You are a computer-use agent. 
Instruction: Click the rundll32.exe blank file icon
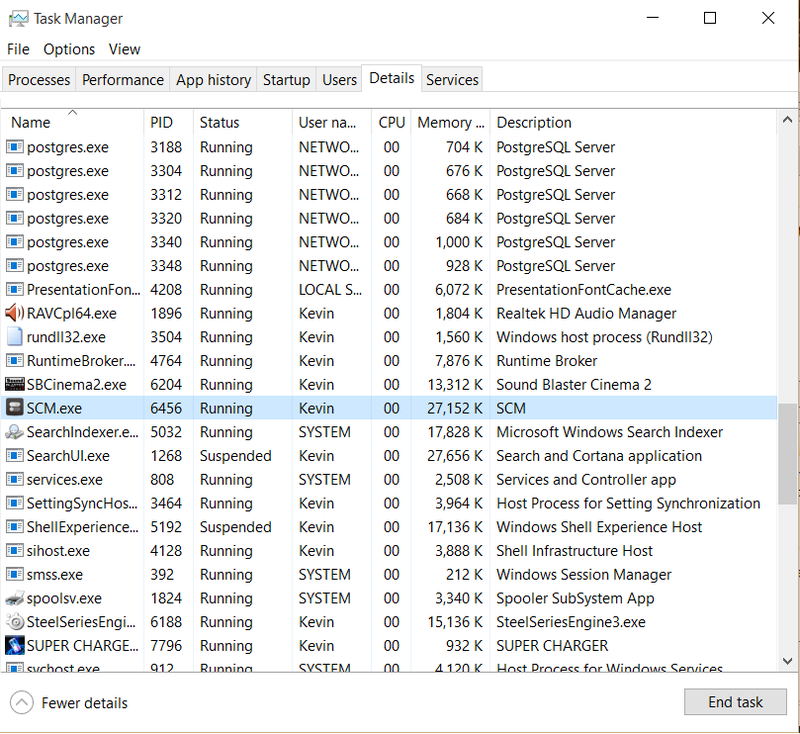point(14,337)
